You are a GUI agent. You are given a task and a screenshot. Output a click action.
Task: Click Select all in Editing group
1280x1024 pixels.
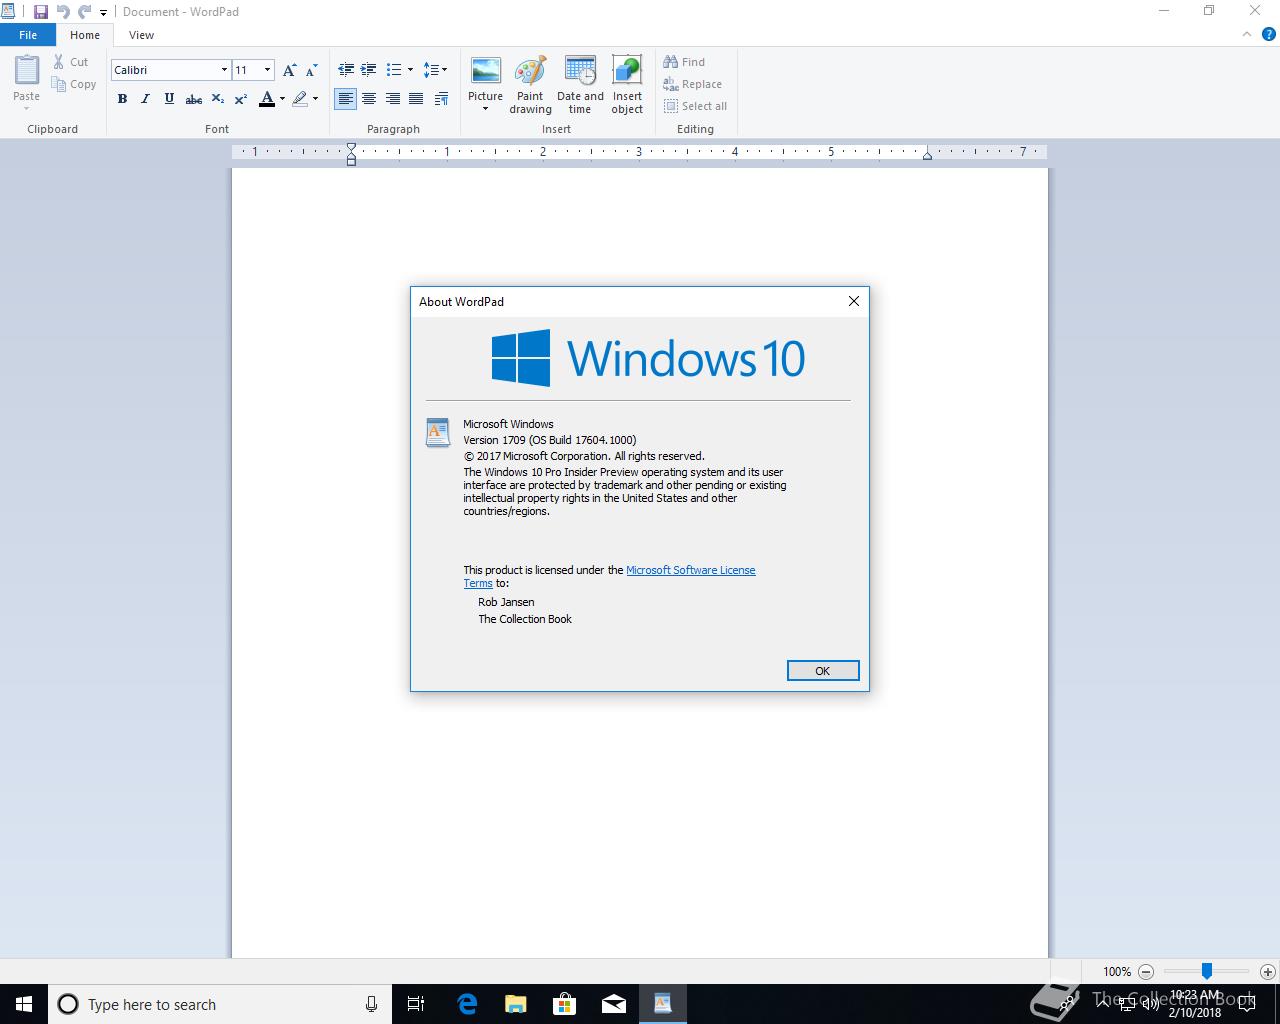tap(695, 106)
